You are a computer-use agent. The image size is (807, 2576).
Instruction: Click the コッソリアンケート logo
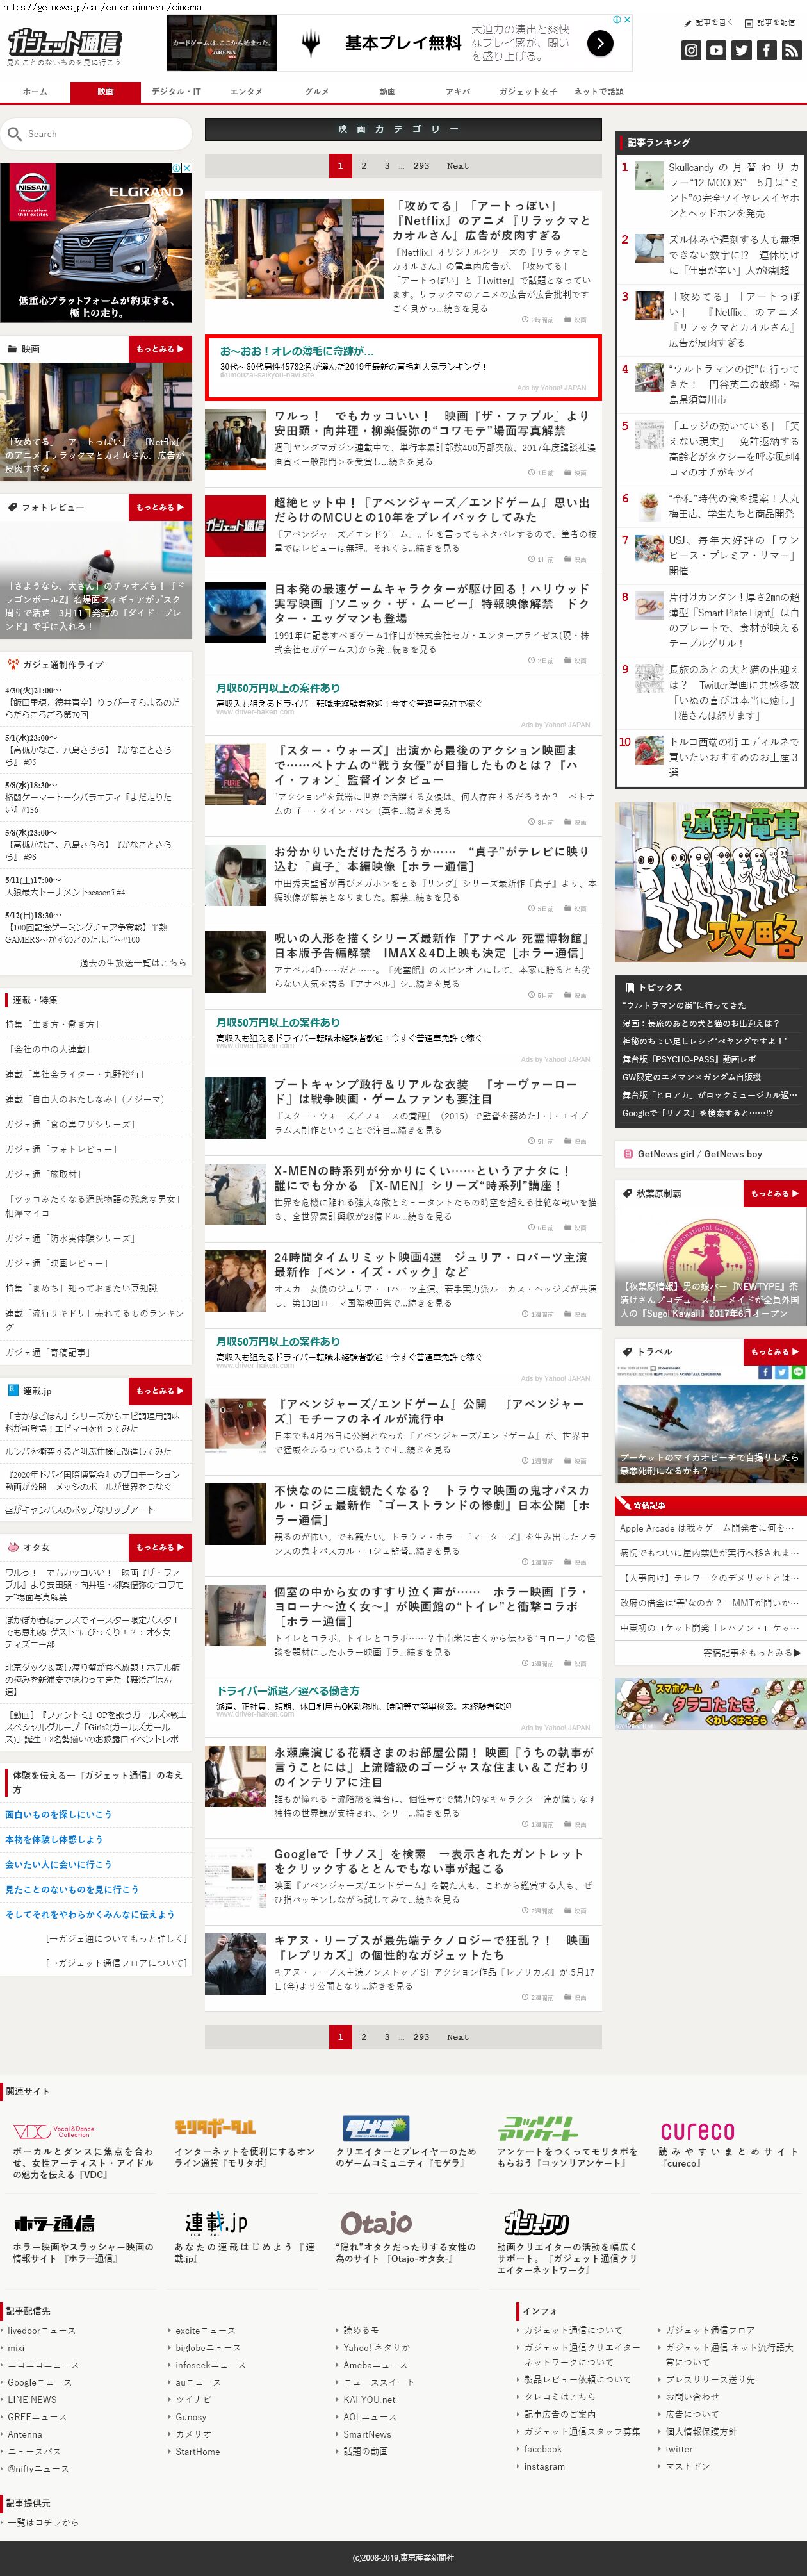538,2128
